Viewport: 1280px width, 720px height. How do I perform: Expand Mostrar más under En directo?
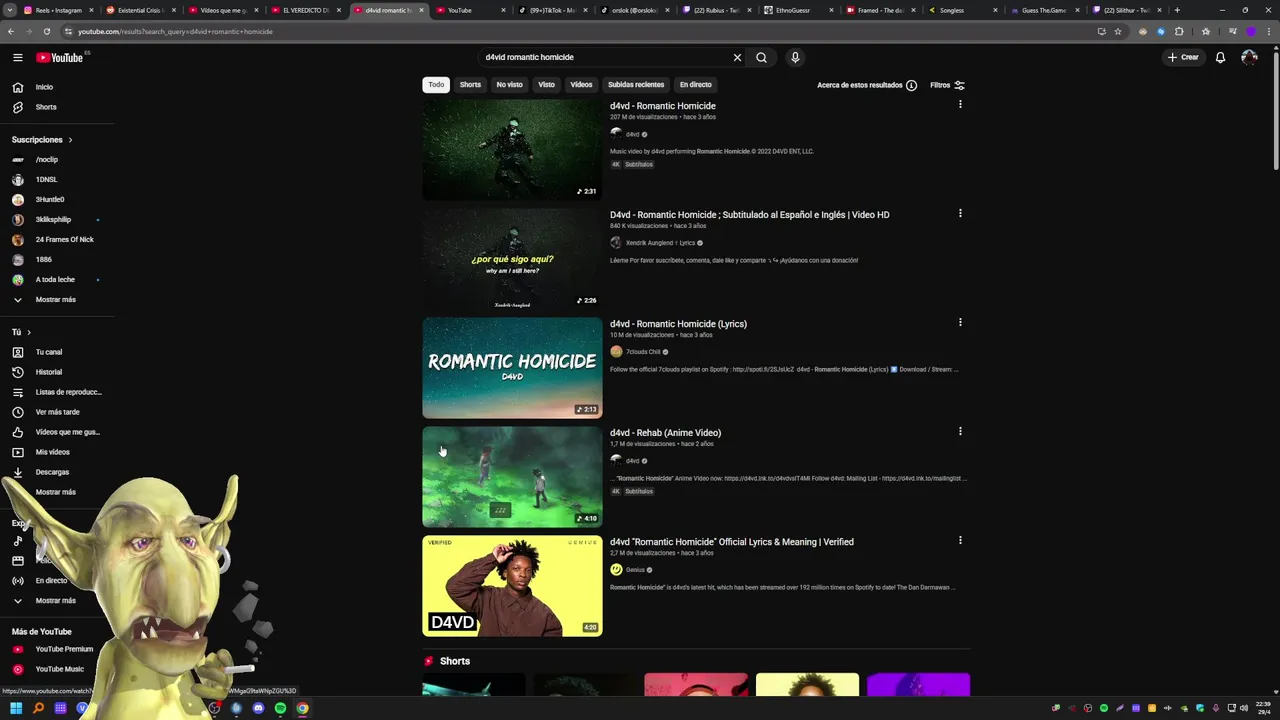[57, 601]
